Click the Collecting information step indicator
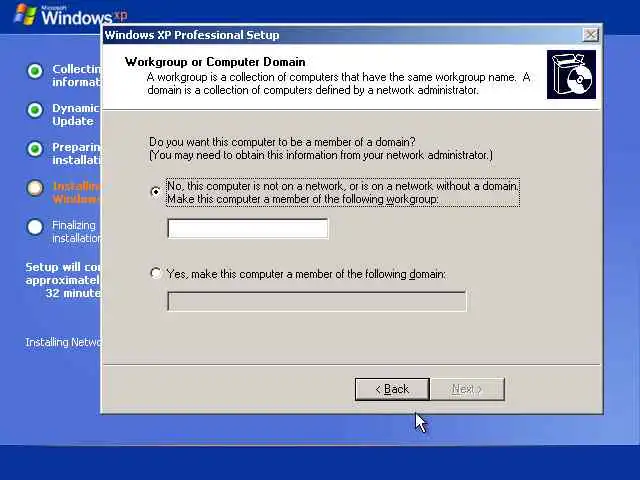This screenshot has width=640, height=480. (35, 71)
